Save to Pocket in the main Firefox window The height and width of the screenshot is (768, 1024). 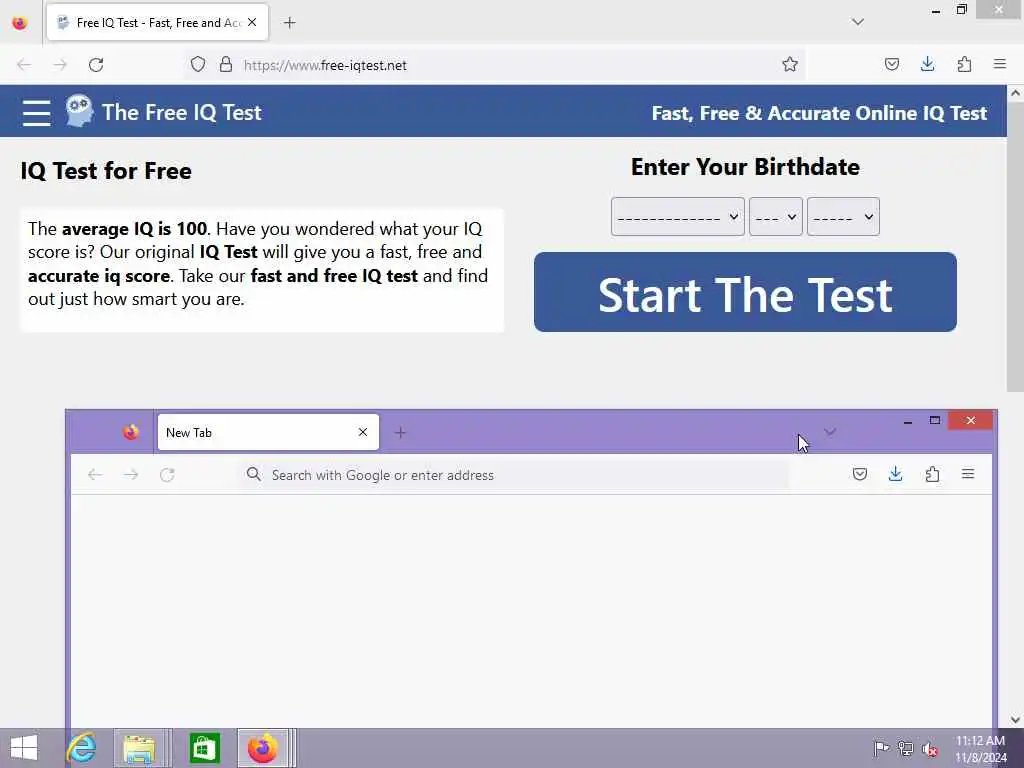click(891, 64)
